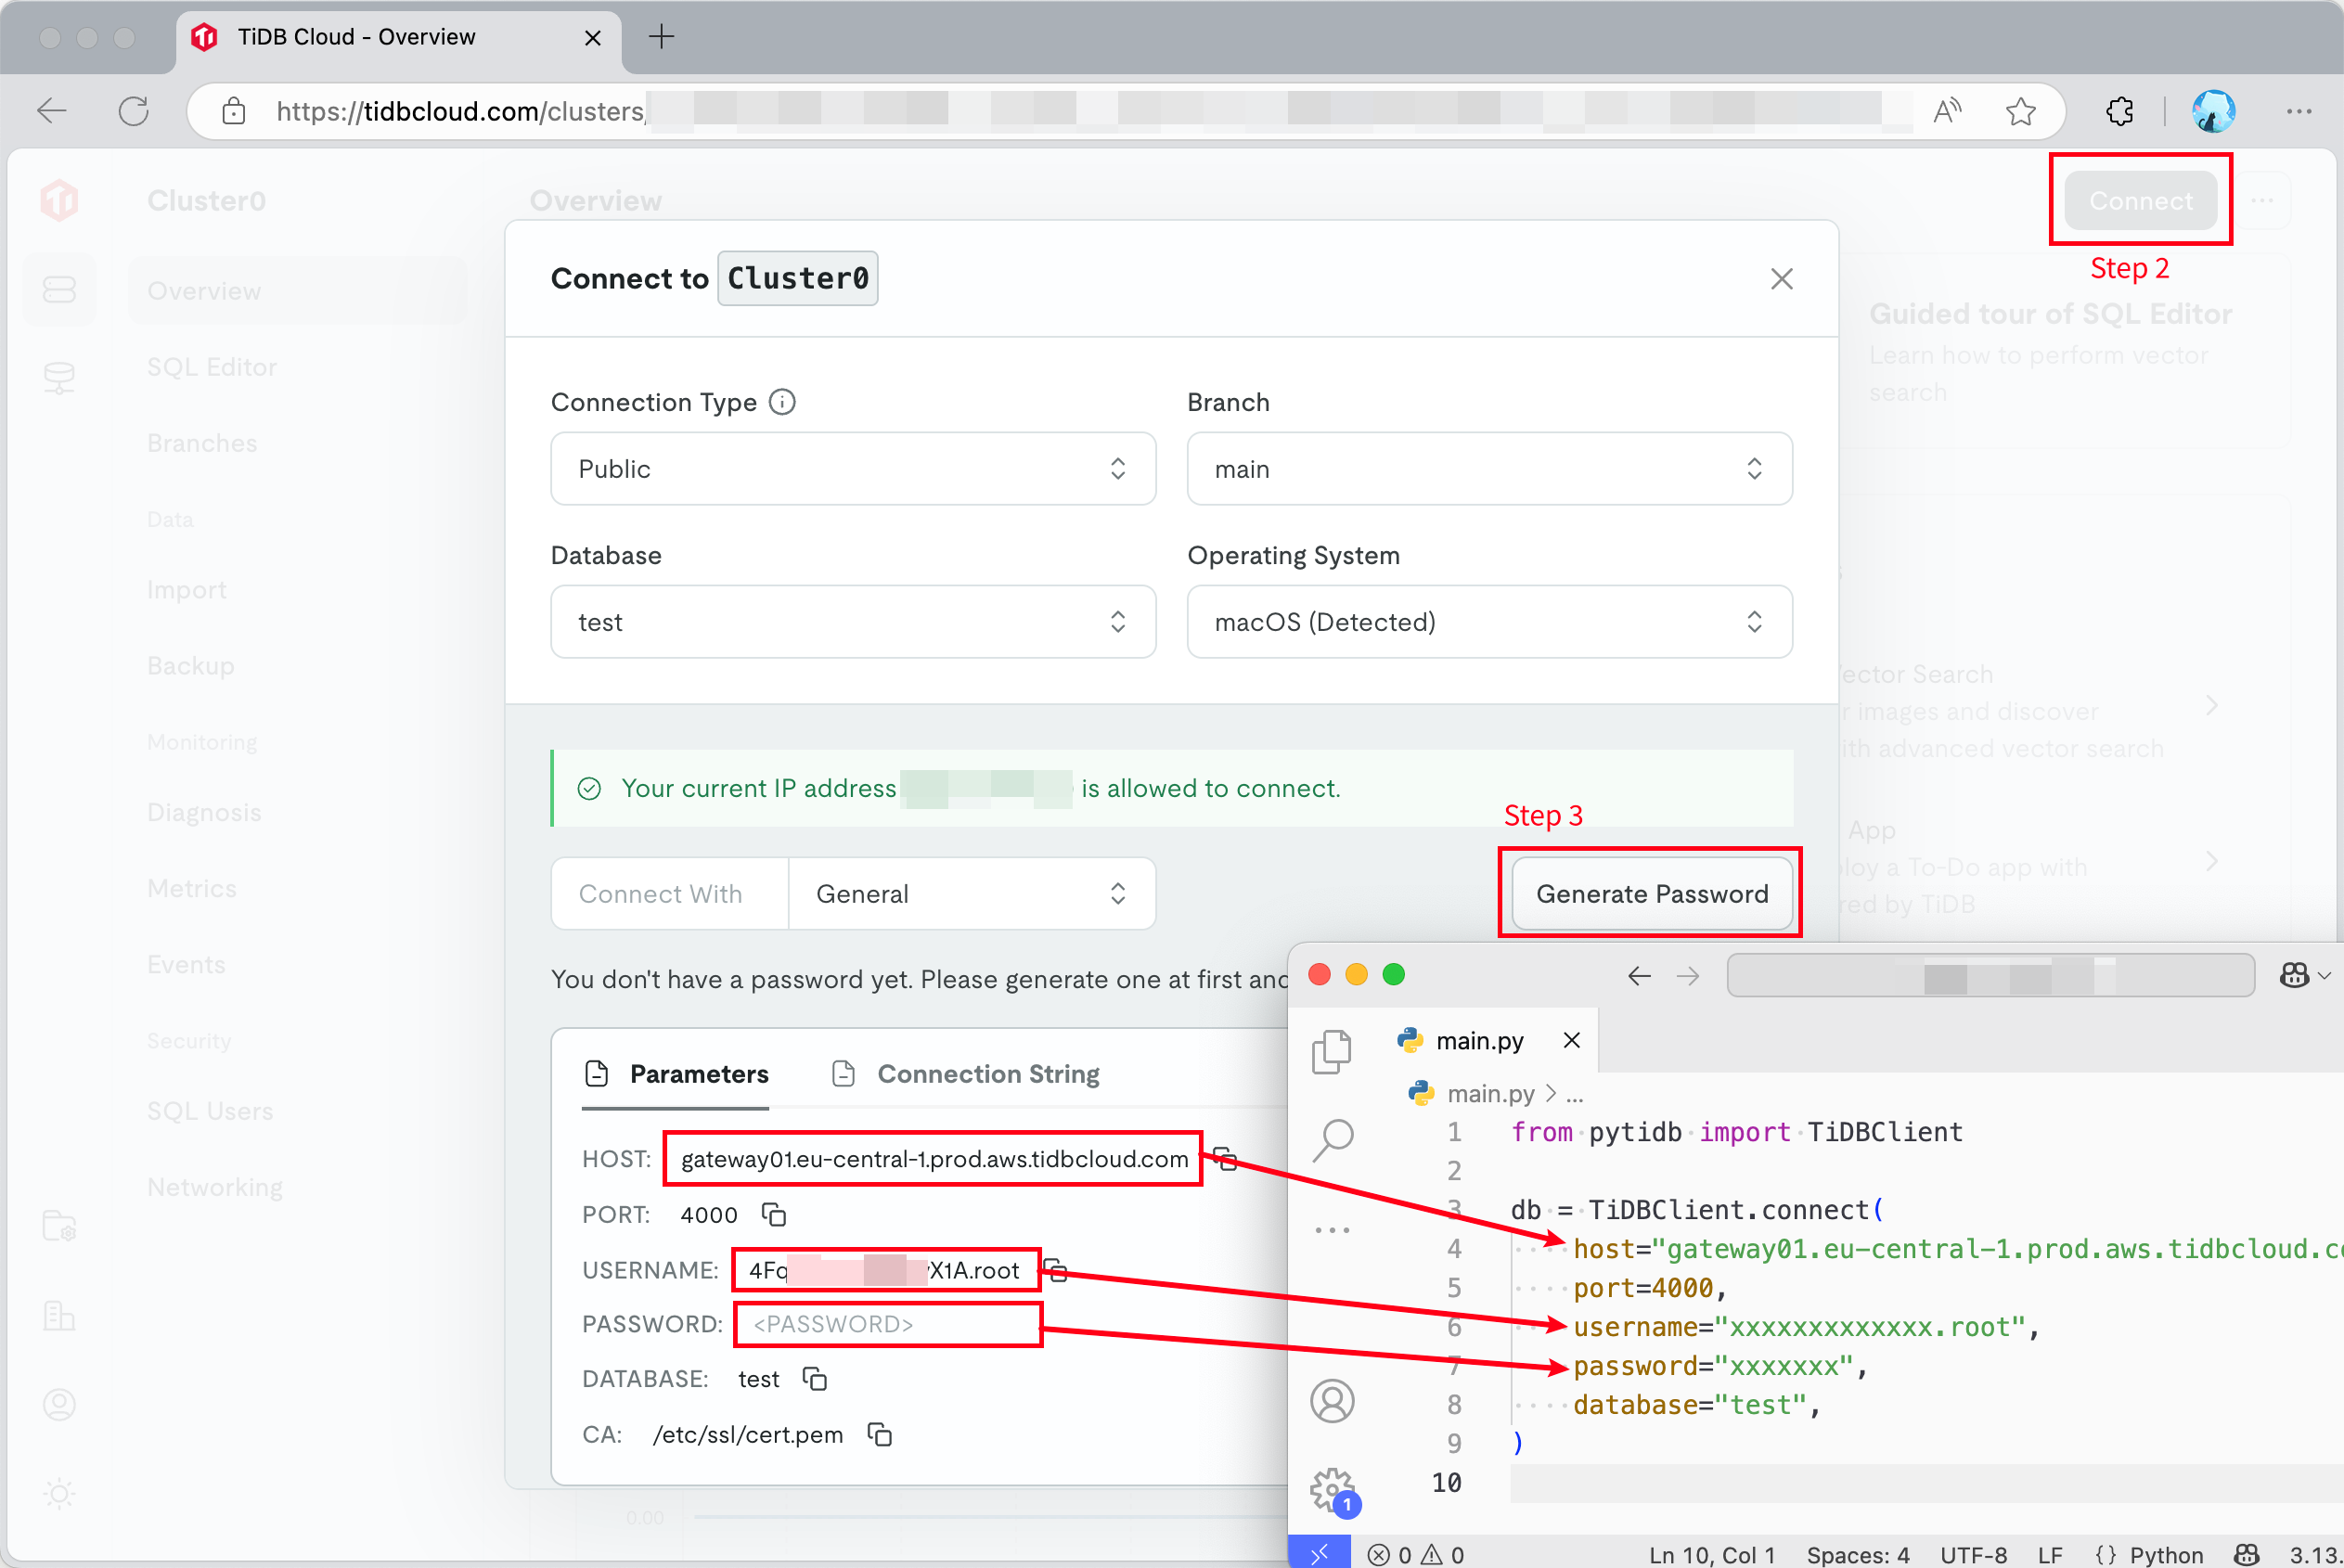Open Connect With General dropdown
This screenshot has height=1568, width=2344.
click(x=971, y=894)
